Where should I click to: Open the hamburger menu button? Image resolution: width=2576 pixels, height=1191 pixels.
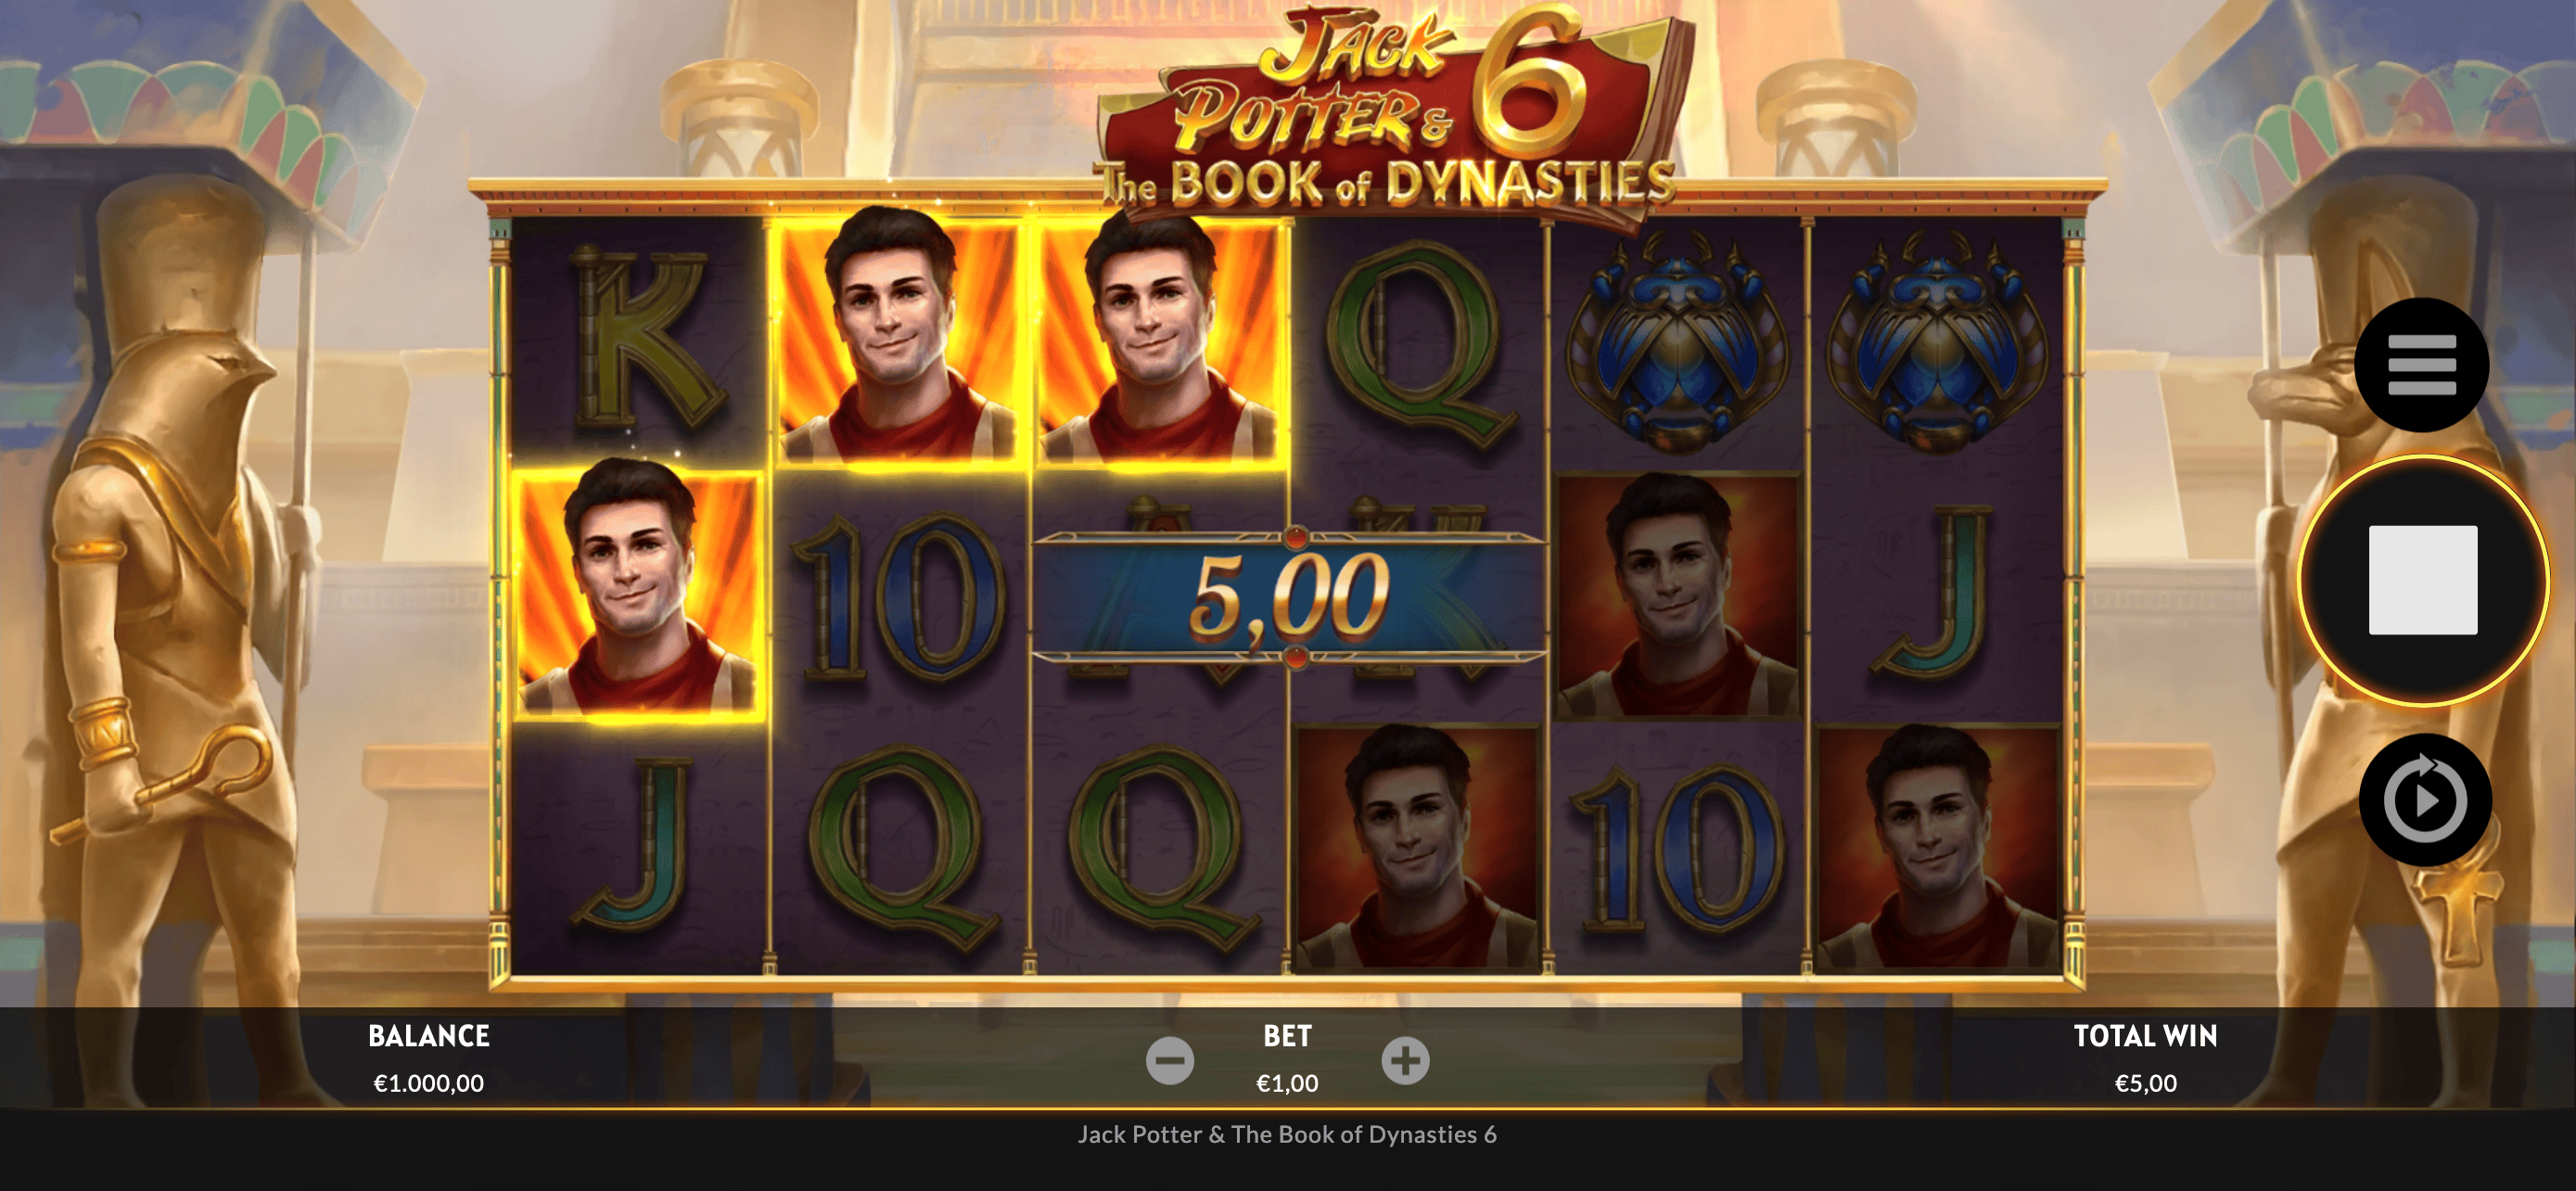2421,365
